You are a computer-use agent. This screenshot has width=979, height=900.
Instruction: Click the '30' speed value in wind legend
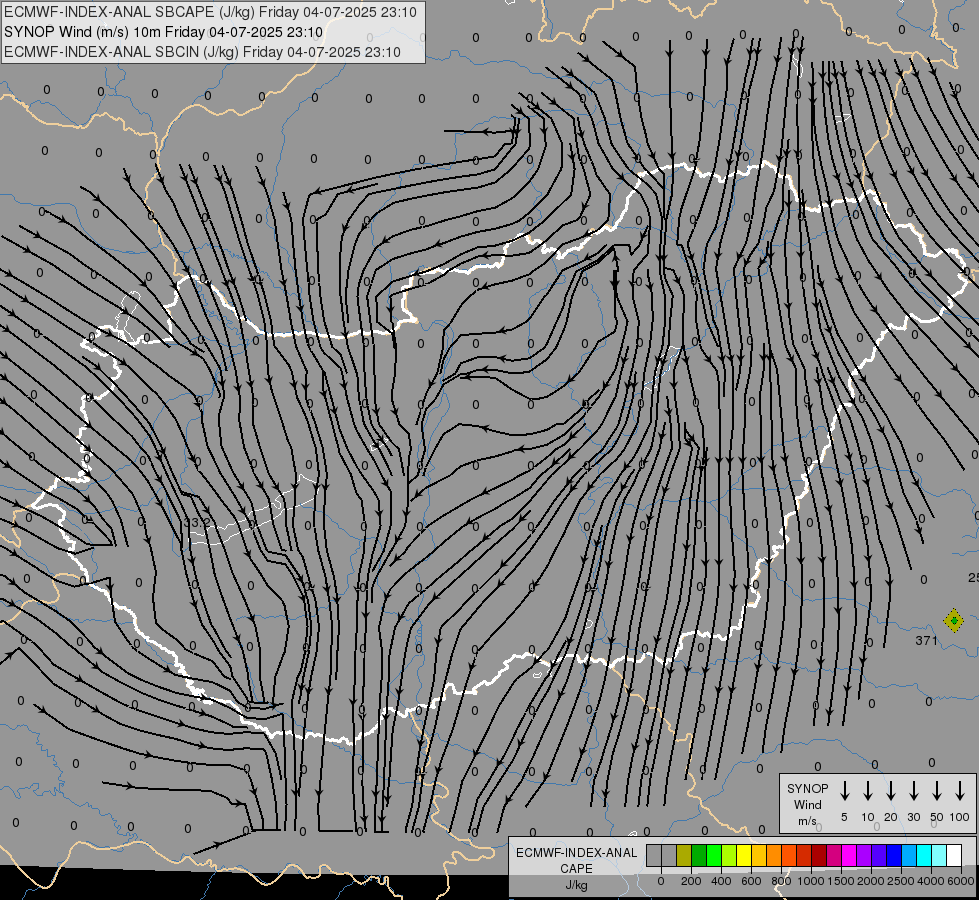[913, 817]
